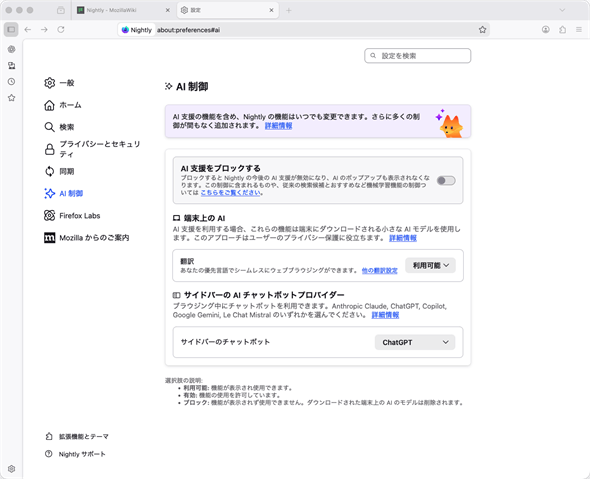Click the Nightly identity badge in address bar
590x479 pixels.
click(x=137, y=30)
